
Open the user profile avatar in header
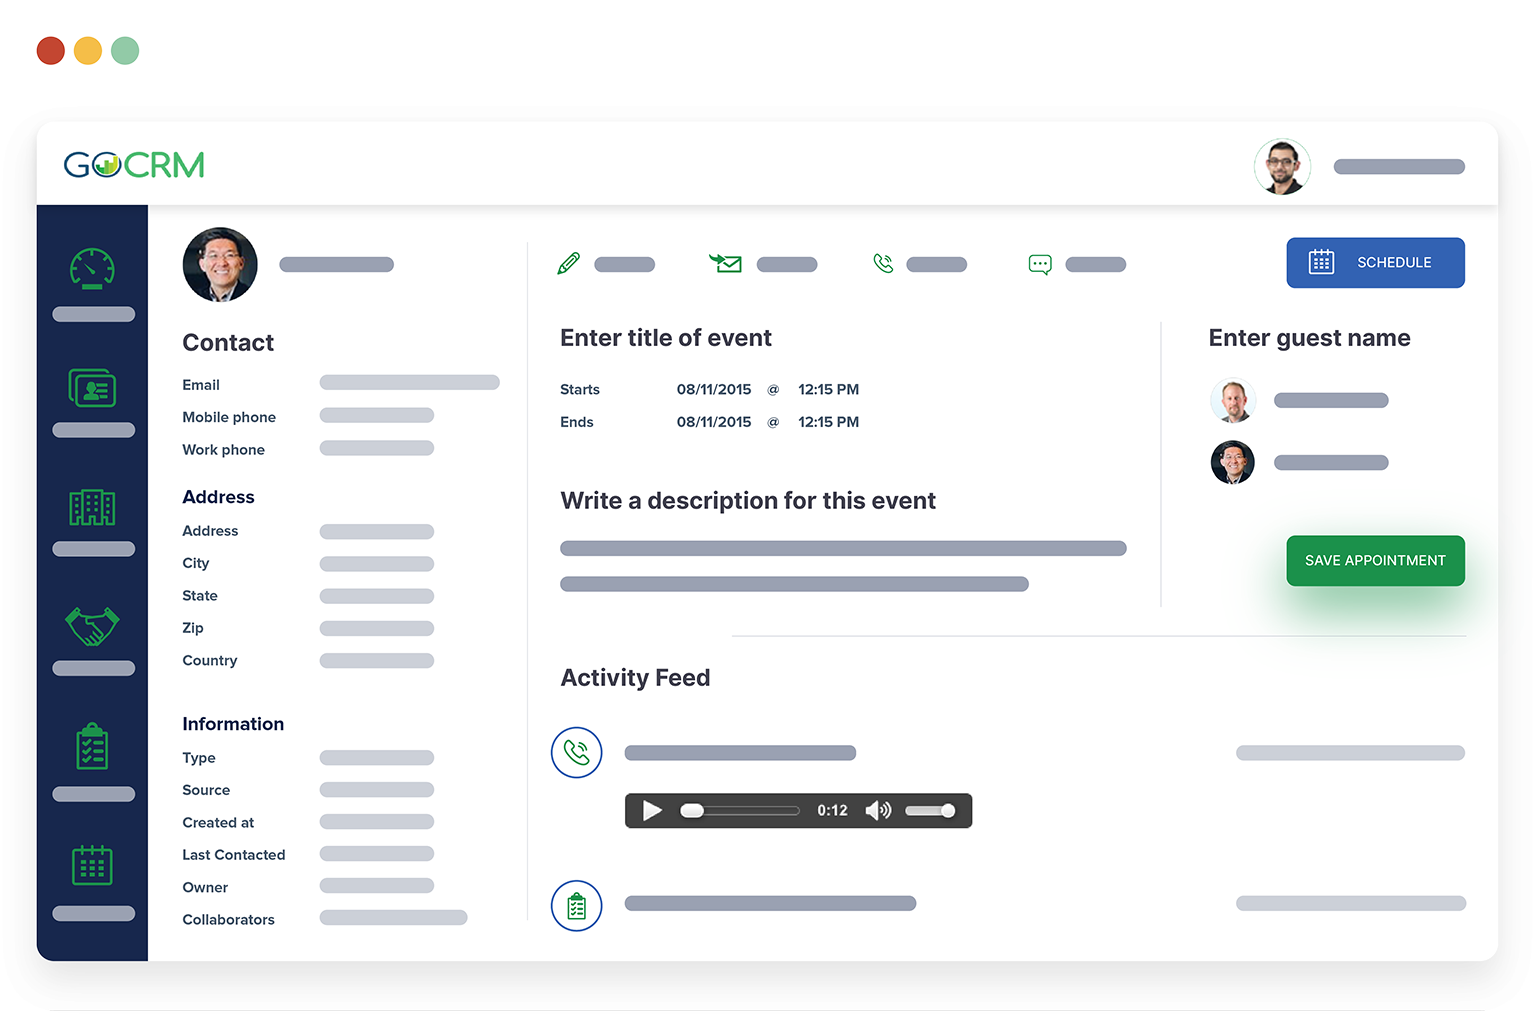click(1282, 167)
